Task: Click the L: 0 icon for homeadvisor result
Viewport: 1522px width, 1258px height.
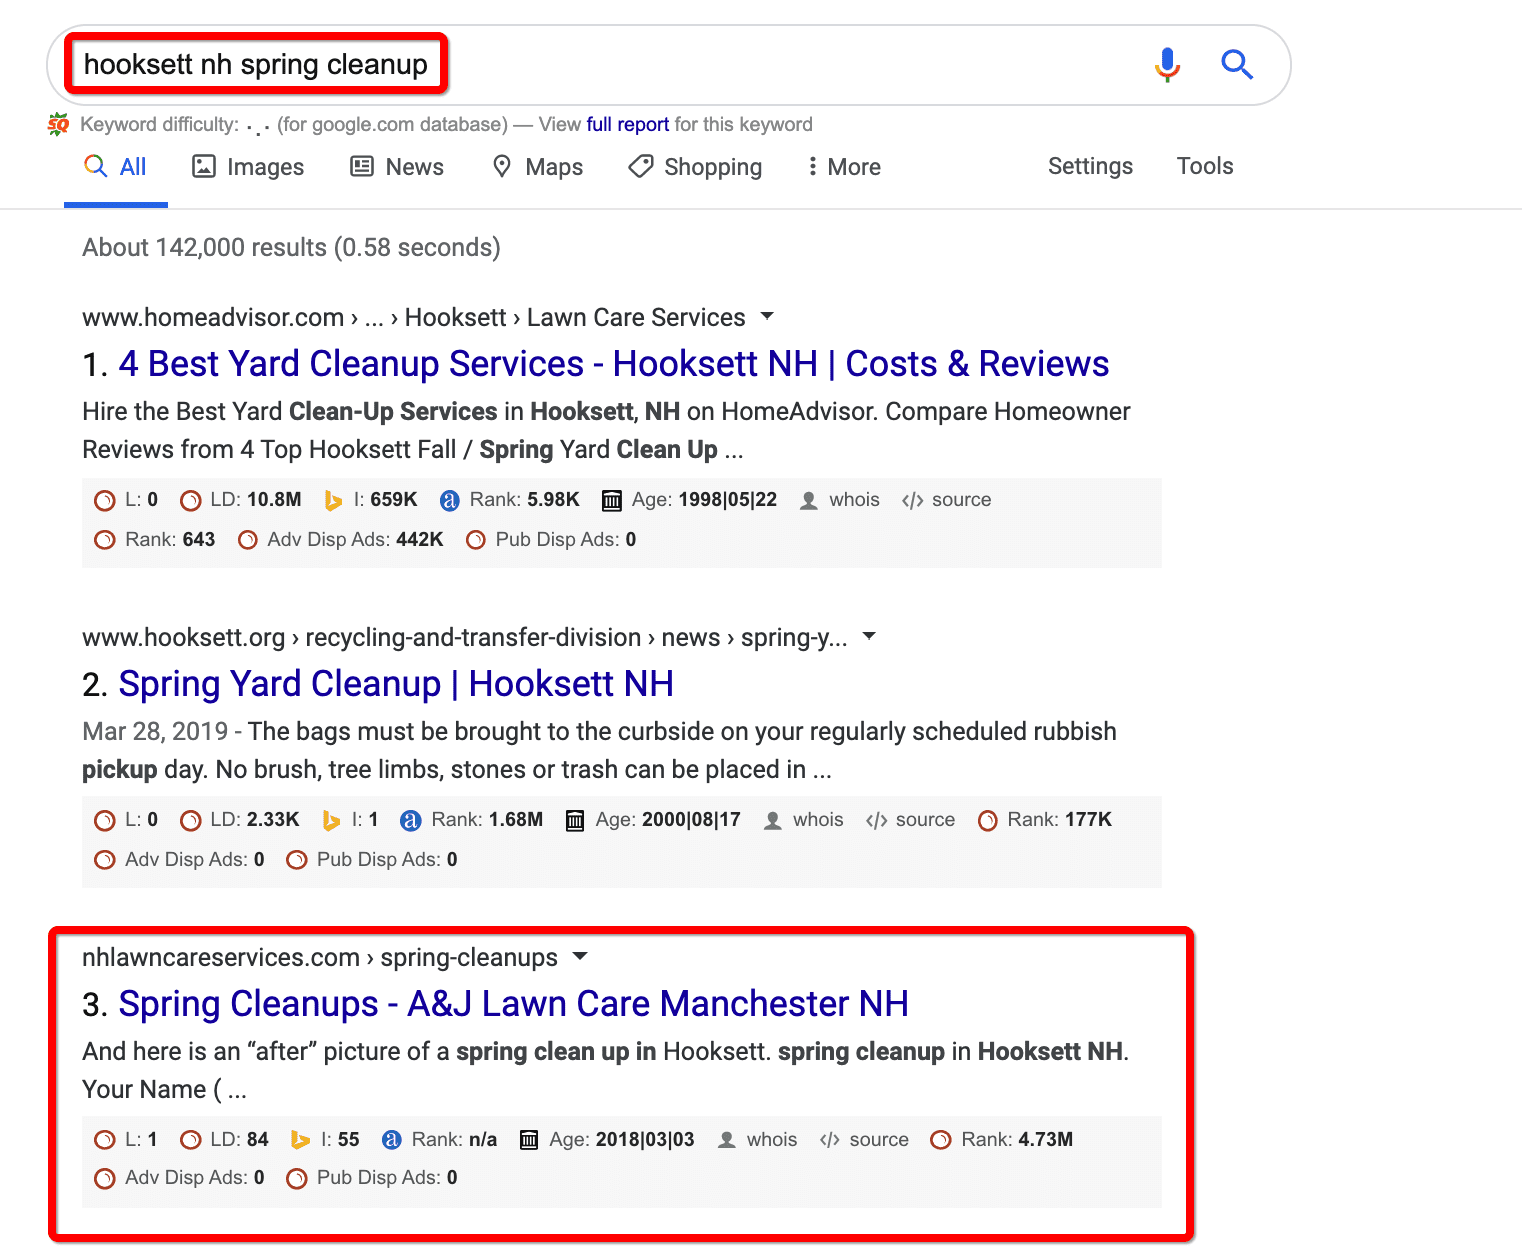Action: (x=104, y=500)
